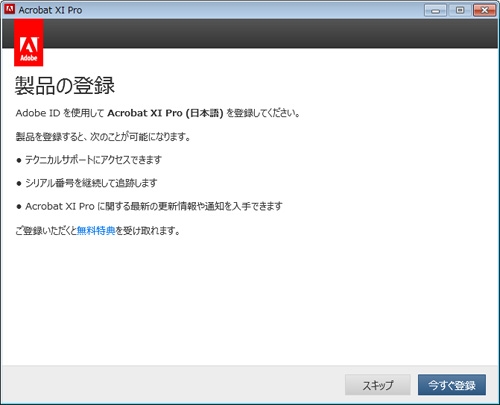Click the Adobe ID を使用して sentence
Screen dimensions: 500x405
158,113
